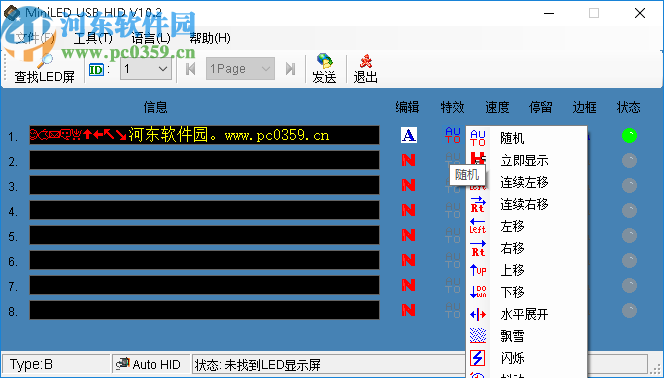Click the red N edit icon in row 6
The width and height of the screenshot is (664, 378).
point(408,260)
